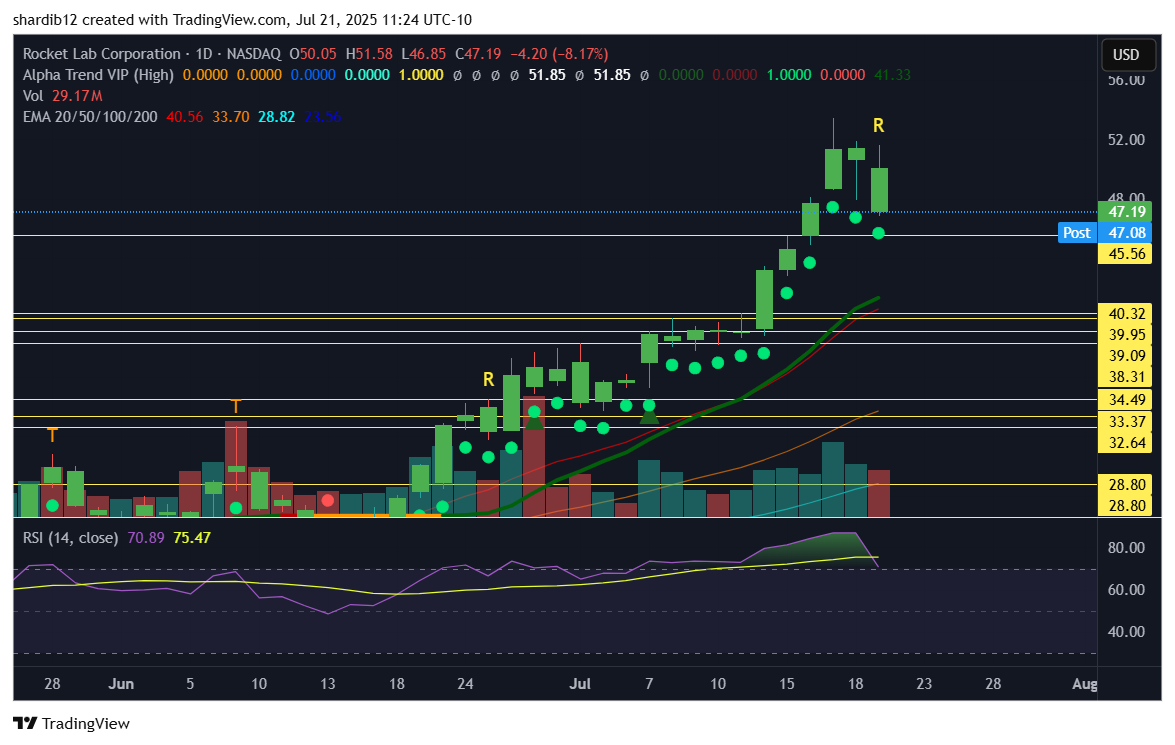Image resolution: width=1175 pixels, height=745 pixels.
Task: Click the orange T marker near May 28
Action: 52,435
